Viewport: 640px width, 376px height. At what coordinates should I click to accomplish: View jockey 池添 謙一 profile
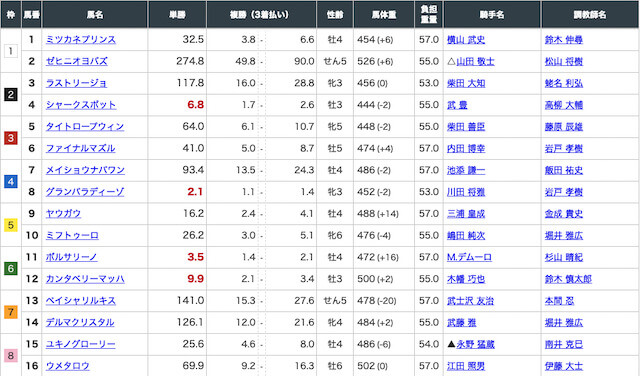[x=466, y=170]
